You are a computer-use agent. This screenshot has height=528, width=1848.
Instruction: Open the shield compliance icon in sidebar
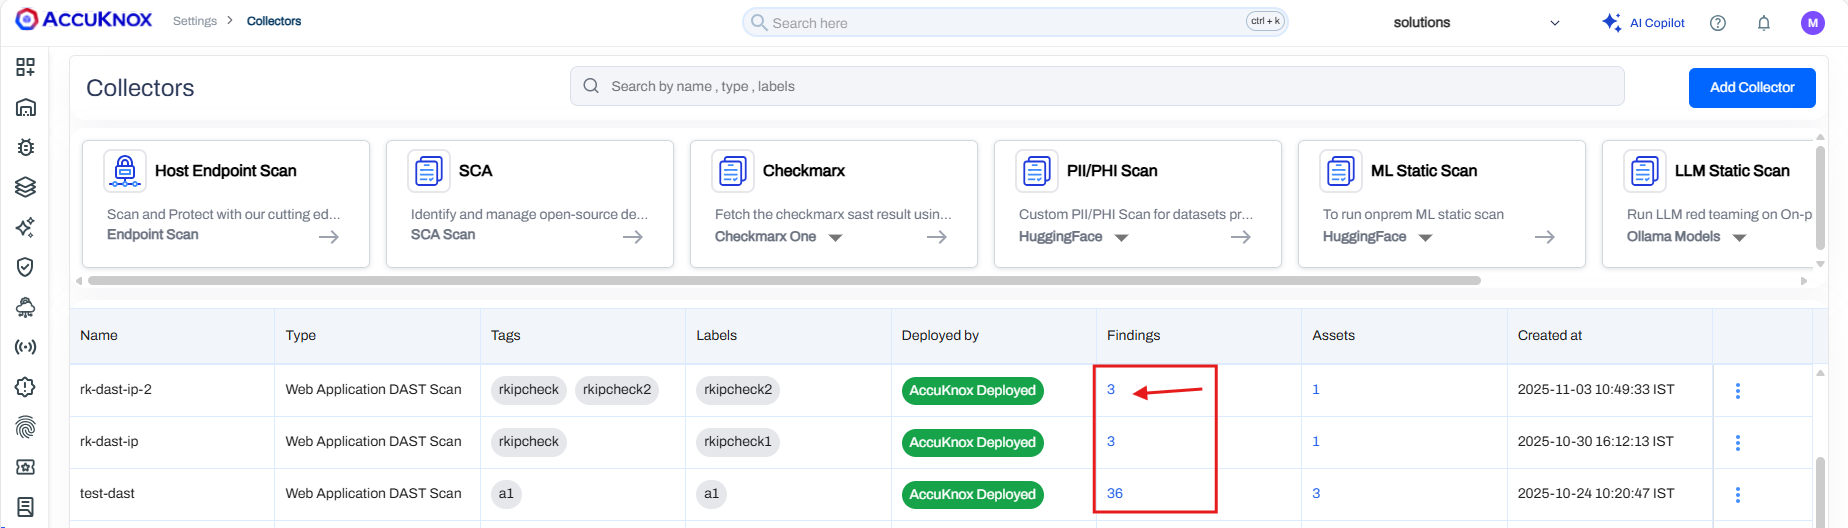26,267
